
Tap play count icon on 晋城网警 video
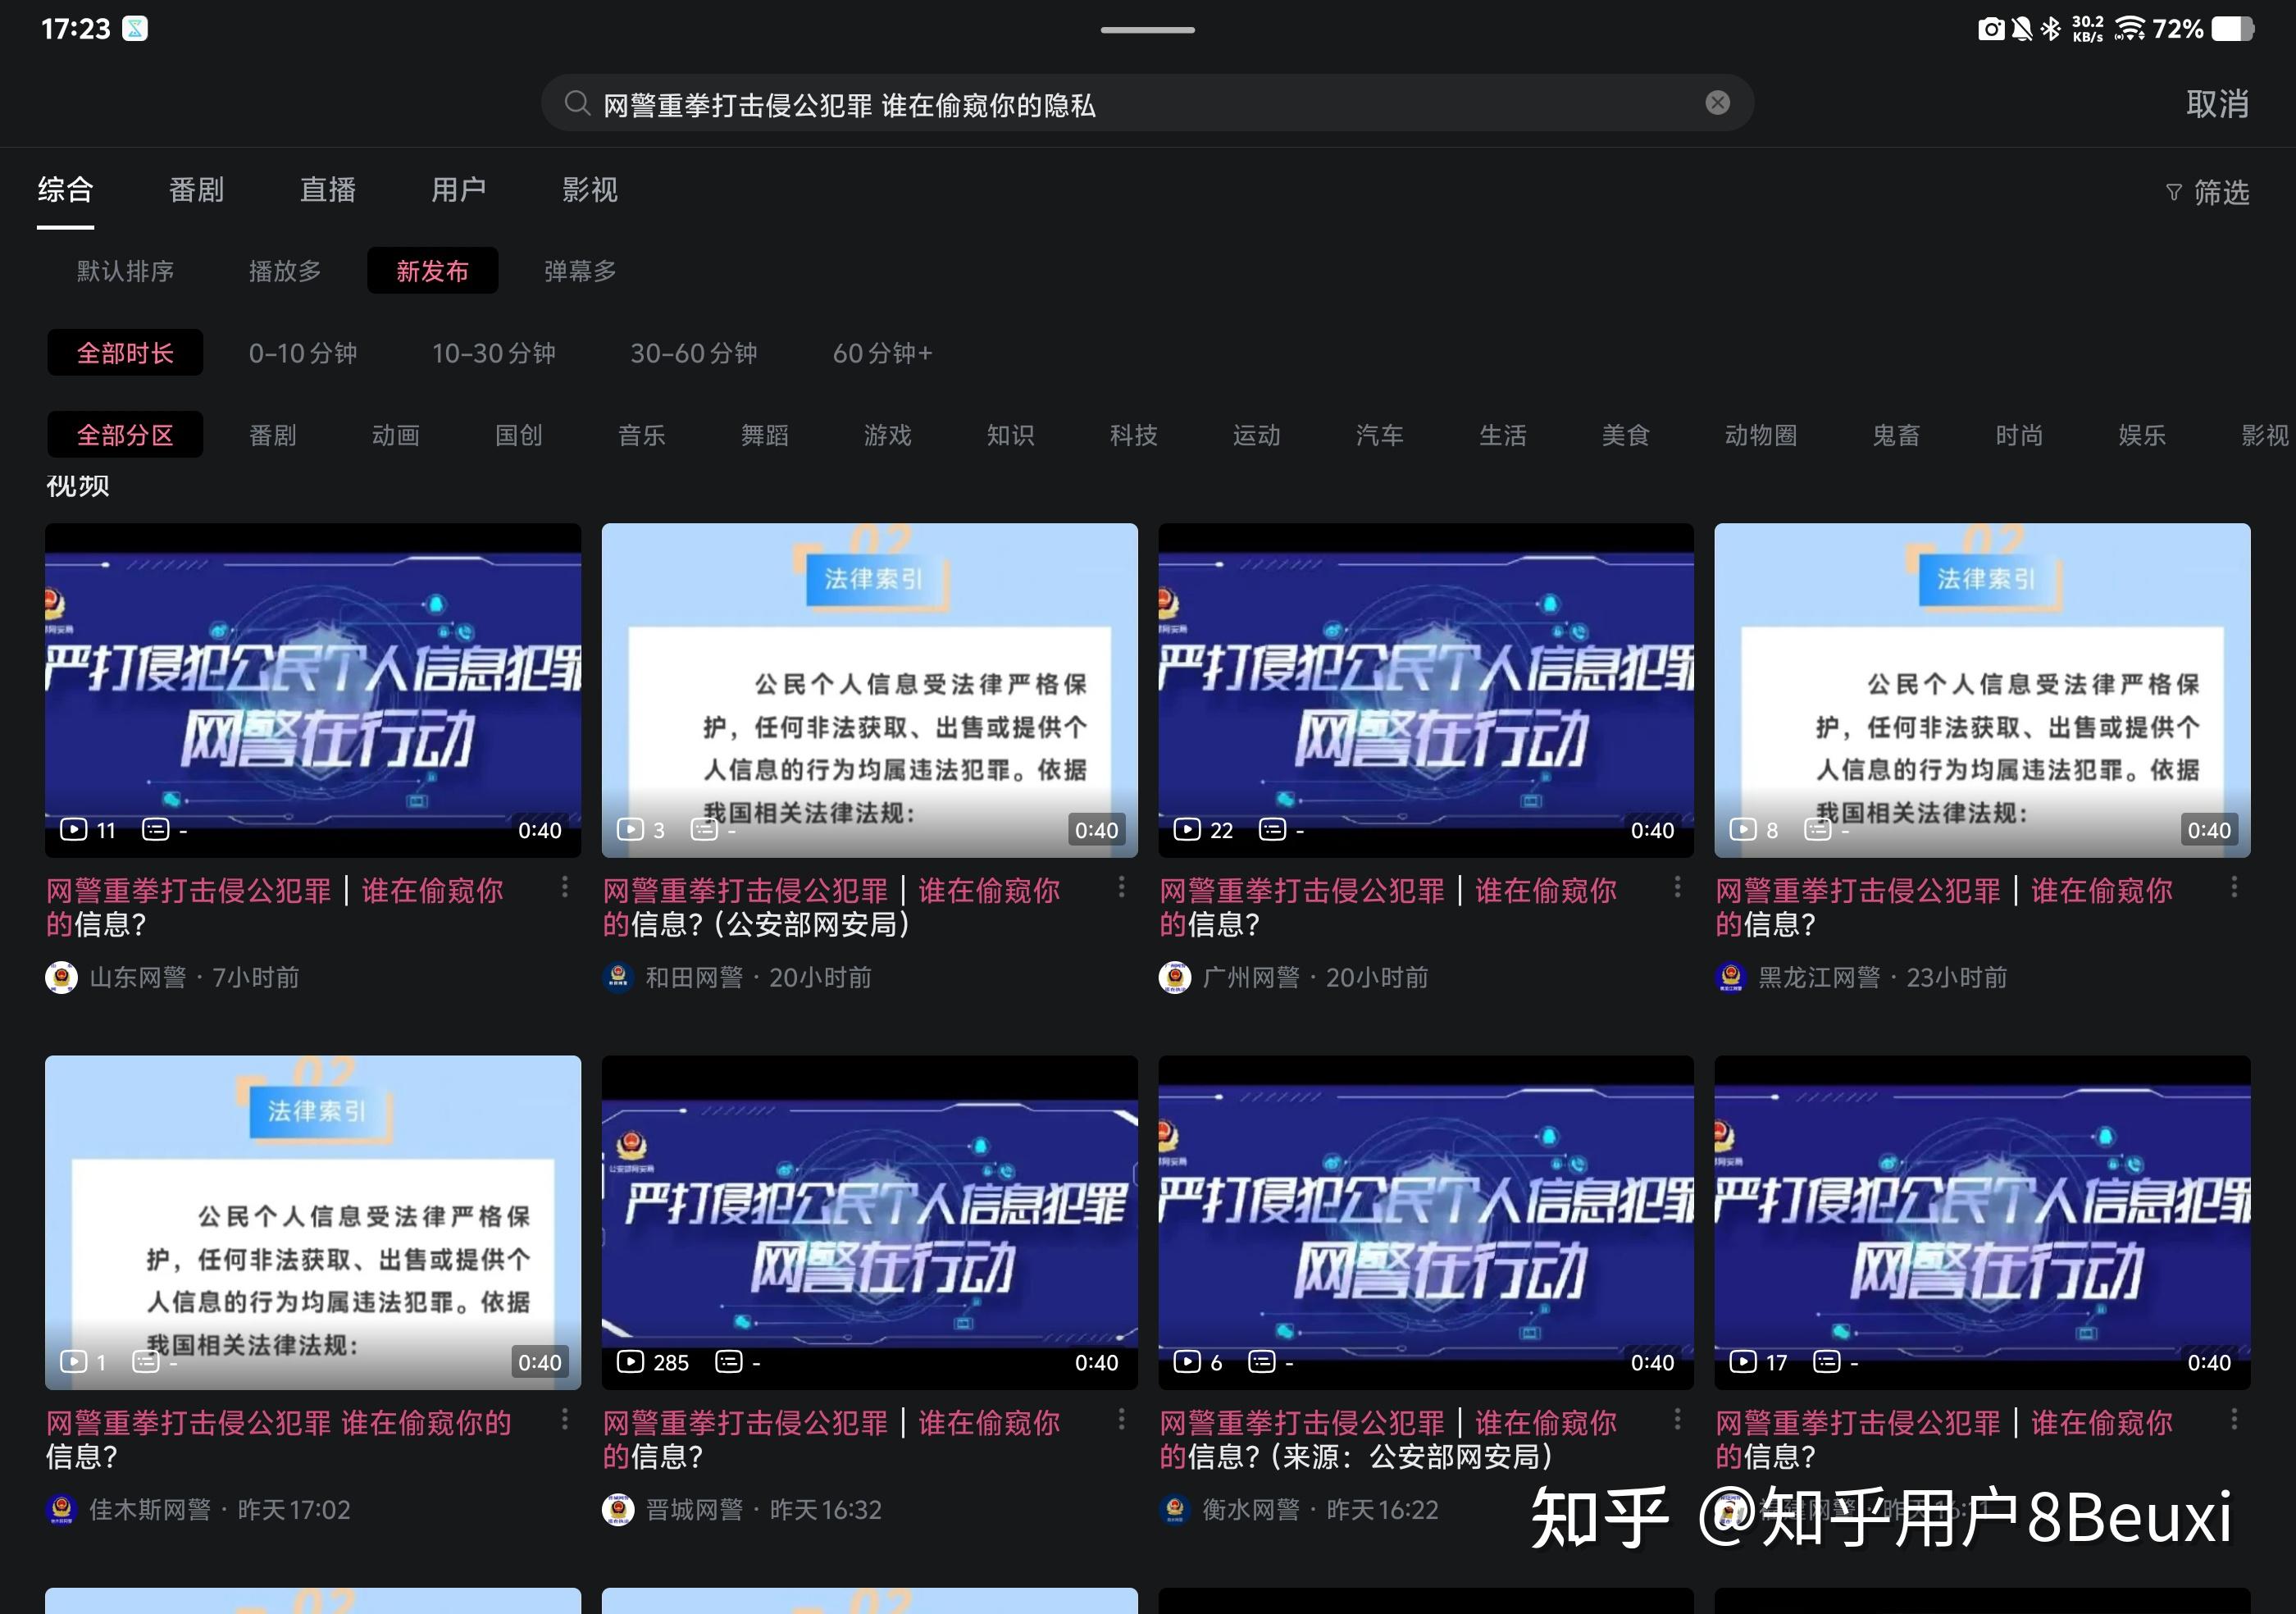(x=630, y=1362)
